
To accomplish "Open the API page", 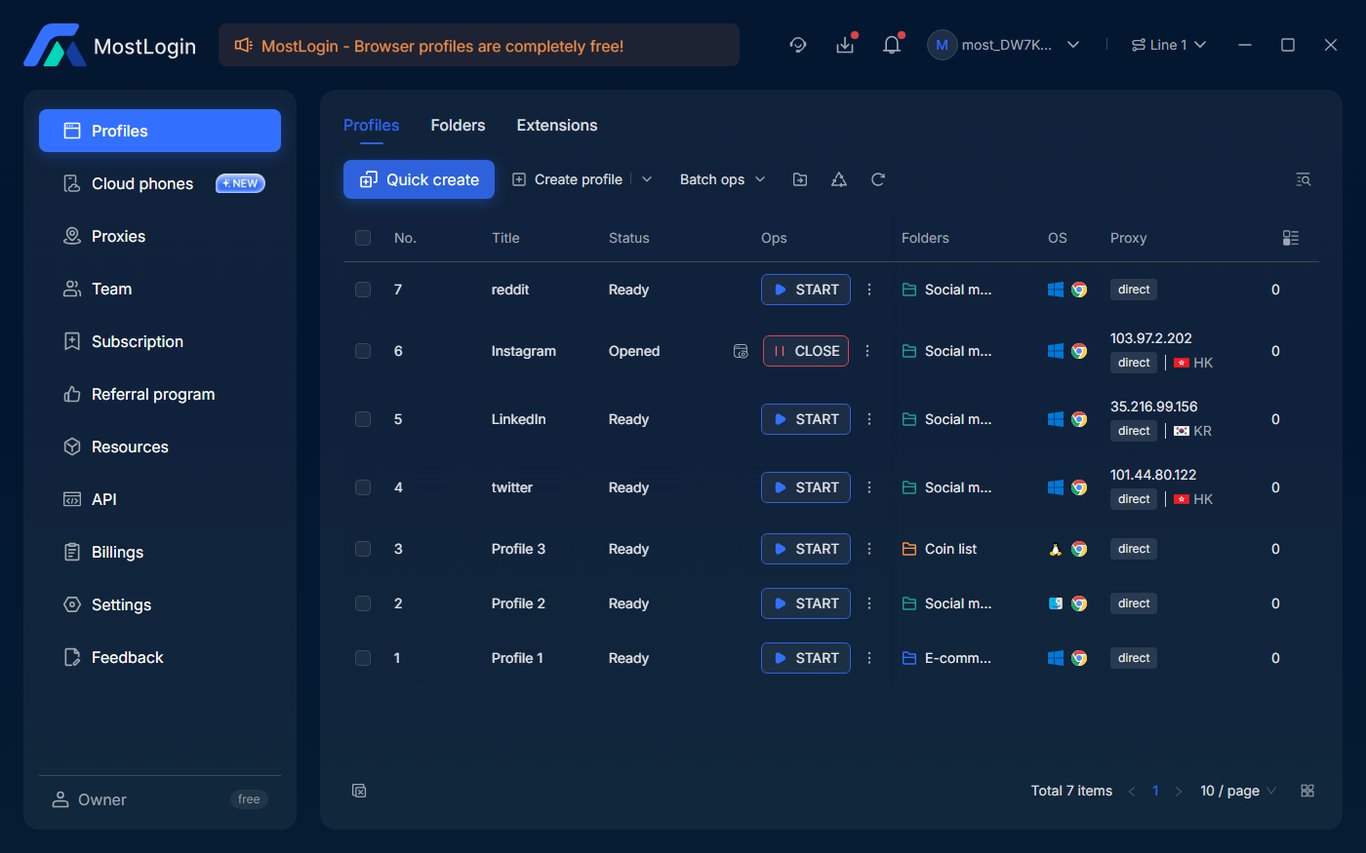I will tap(160, 499).
